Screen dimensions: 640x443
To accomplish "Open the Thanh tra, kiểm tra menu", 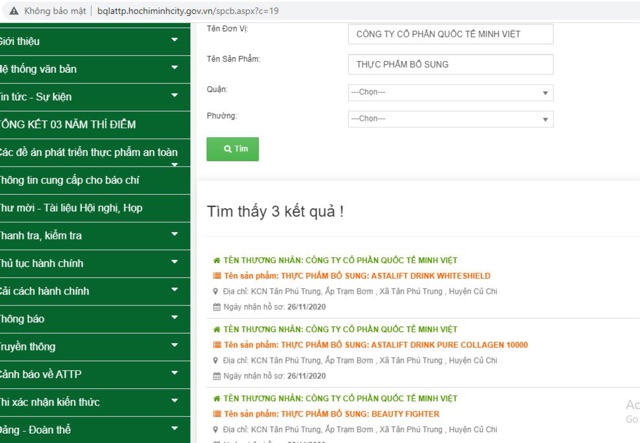I will coord(41,236).
